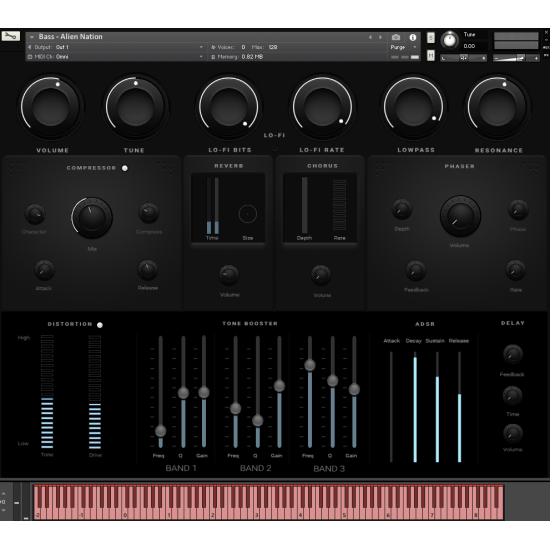Go to the next instrument arrow

pyautogui.click(x=380, y=37)
